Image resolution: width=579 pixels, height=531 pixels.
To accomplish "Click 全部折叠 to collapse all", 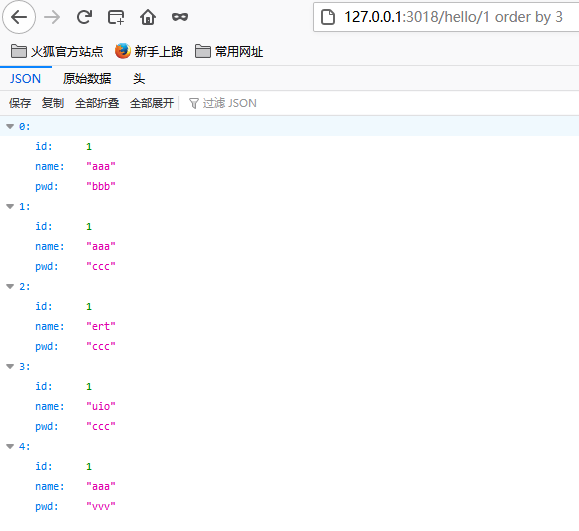I will tap(97, 103).
